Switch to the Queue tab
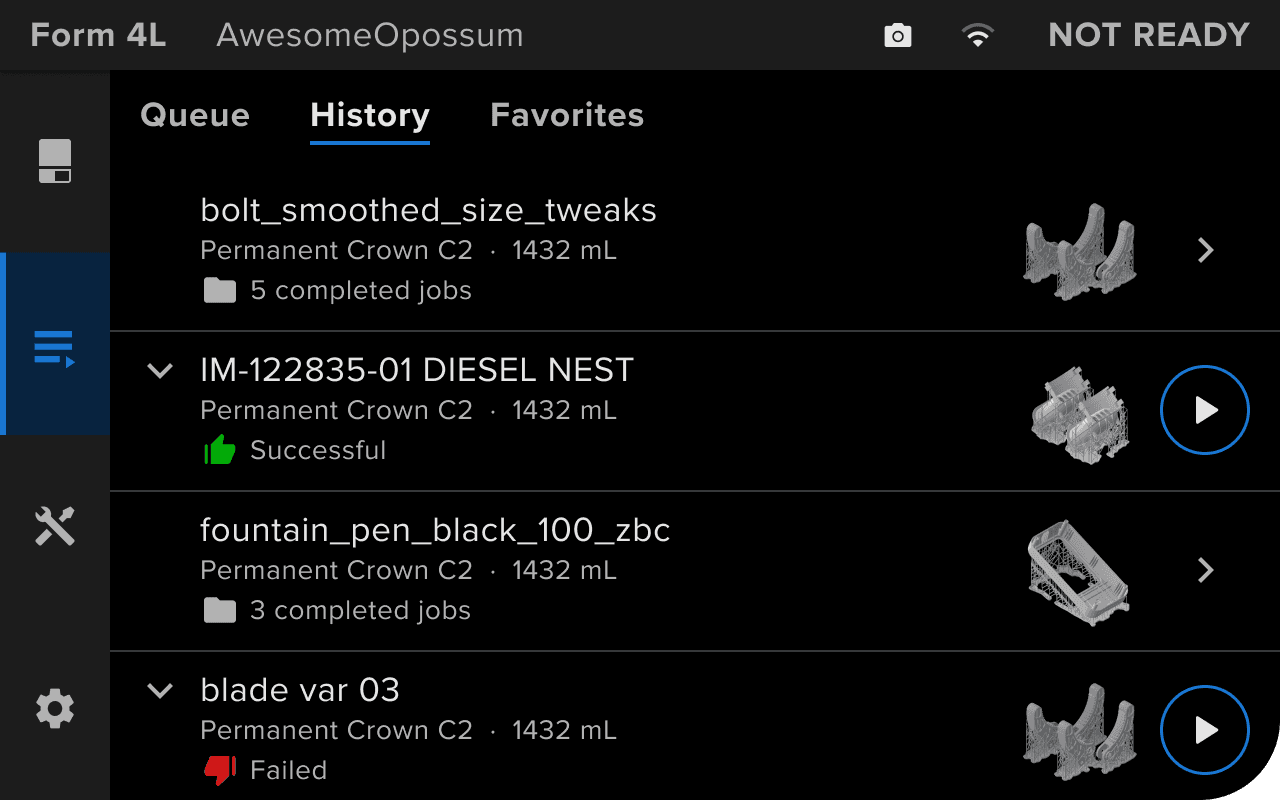This screenshot has height=800, width=1280. pyautogui.click(x=195, y=115)
